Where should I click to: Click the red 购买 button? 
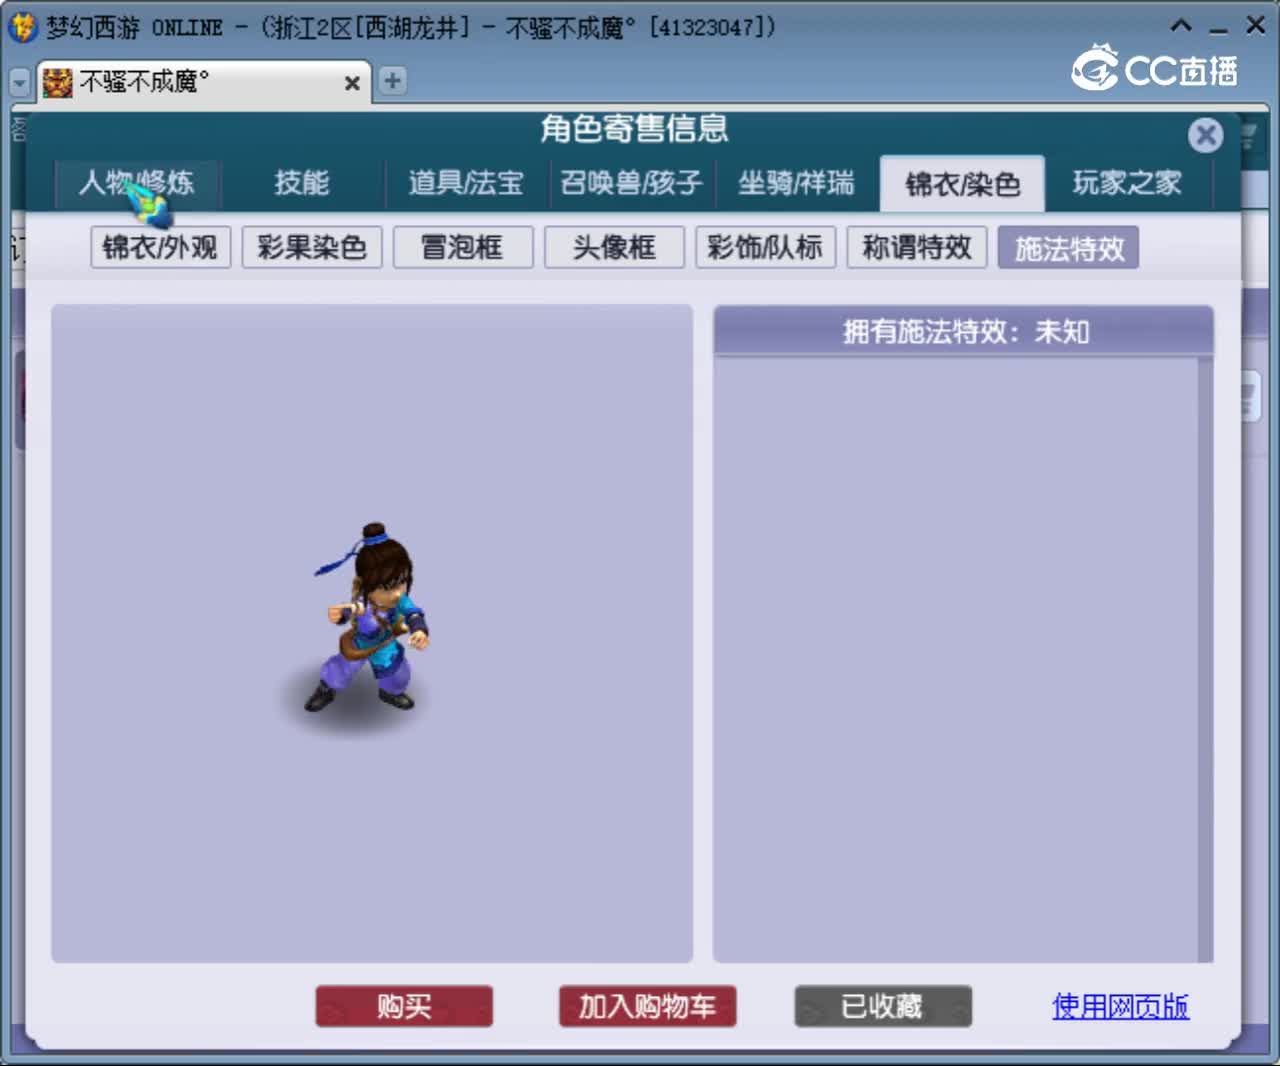pyautogui.click(x=404, y=1006)
